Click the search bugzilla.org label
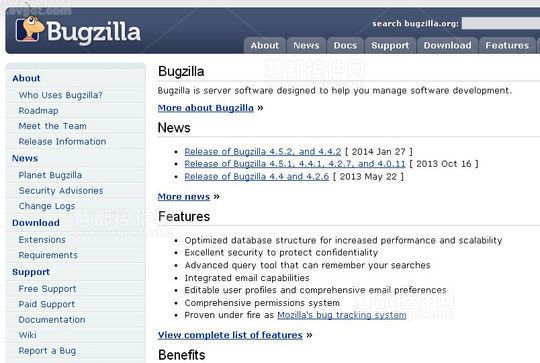Viewport: 540px width, 363px height. pyautogui.click(x=416, y=23)
